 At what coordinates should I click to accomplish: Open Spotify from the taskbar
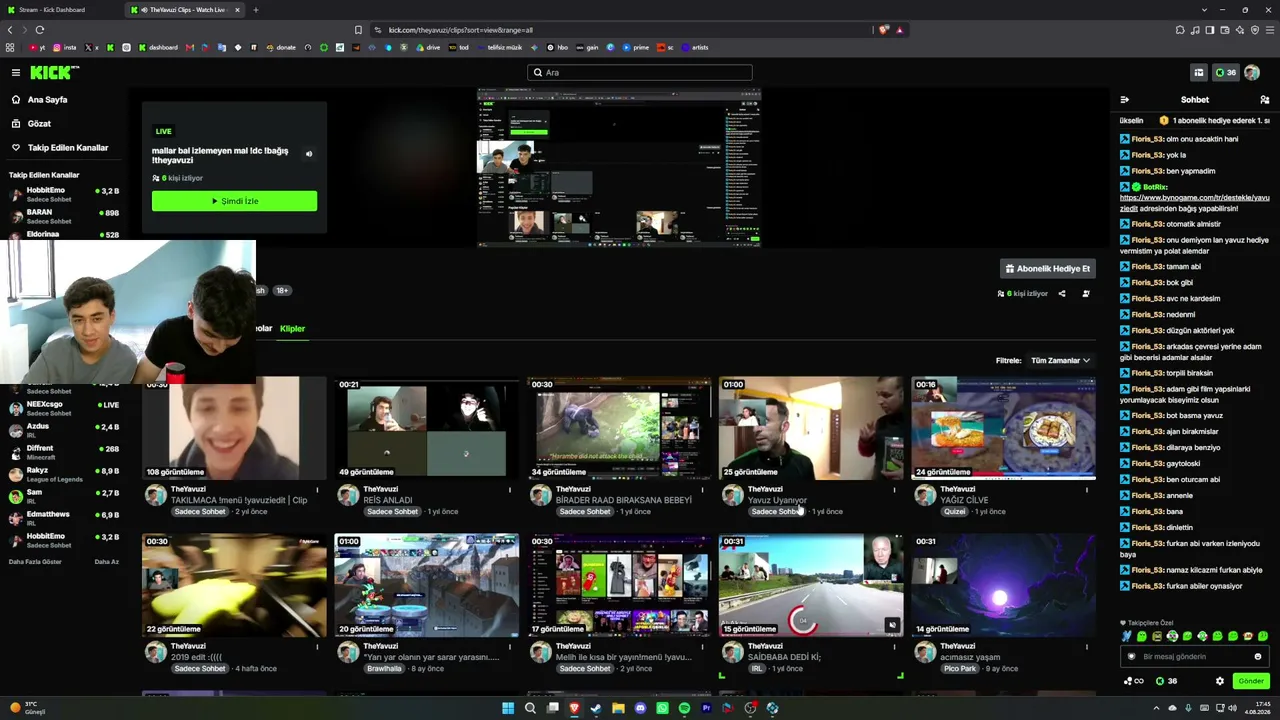coord(684,708)
